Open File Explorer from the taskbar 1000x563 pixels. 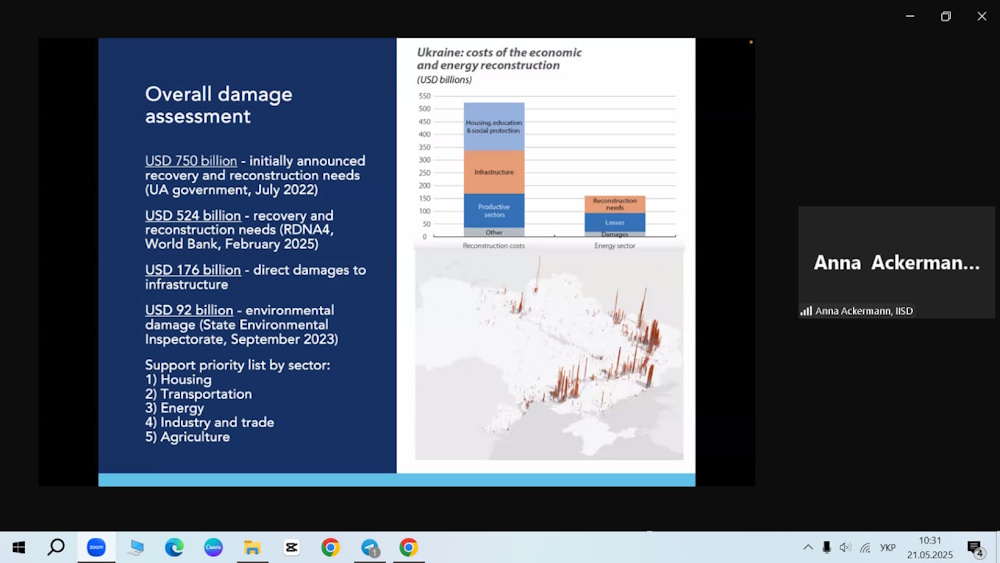point(252,547)
